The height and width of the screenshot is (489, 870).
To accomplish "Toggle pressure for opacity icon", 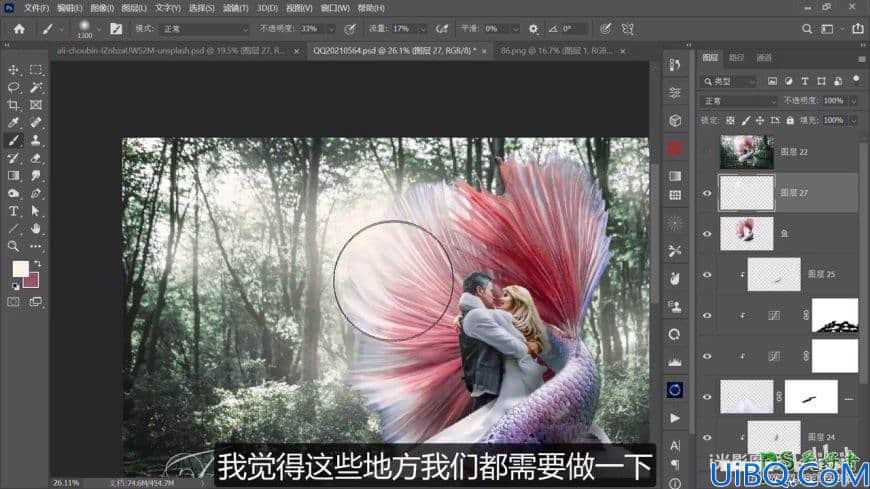I will (x=350, y=29).
